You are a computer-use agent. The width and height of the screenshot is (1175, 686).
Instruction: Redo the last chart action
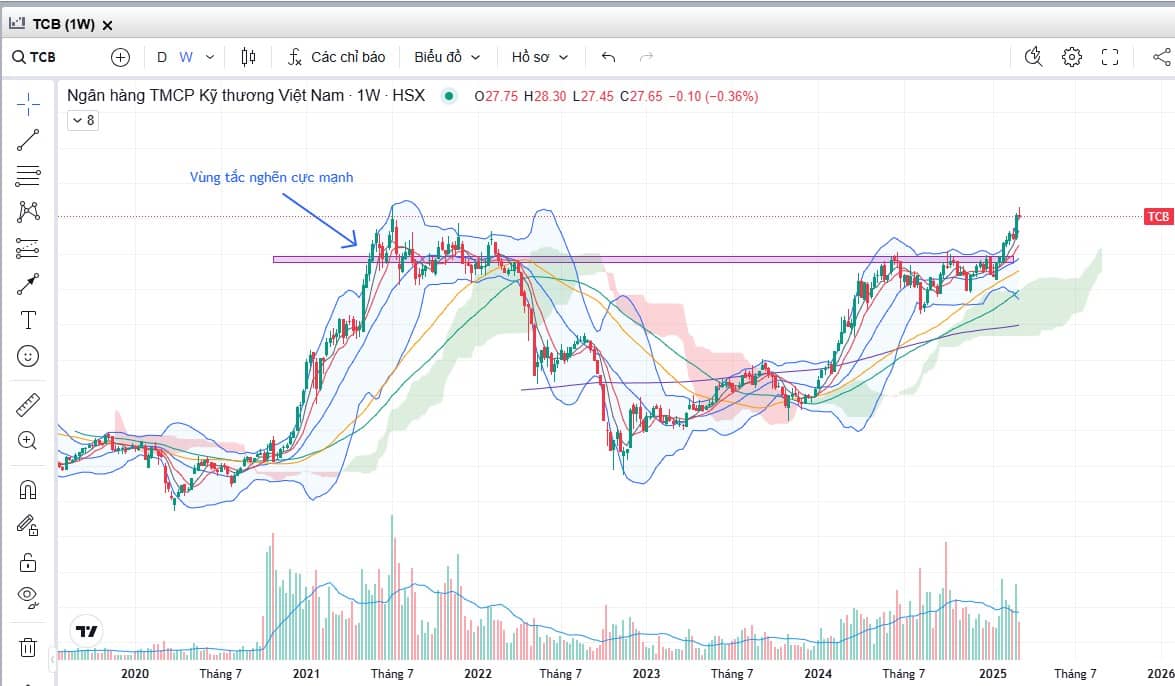click(x=646, y=57)
